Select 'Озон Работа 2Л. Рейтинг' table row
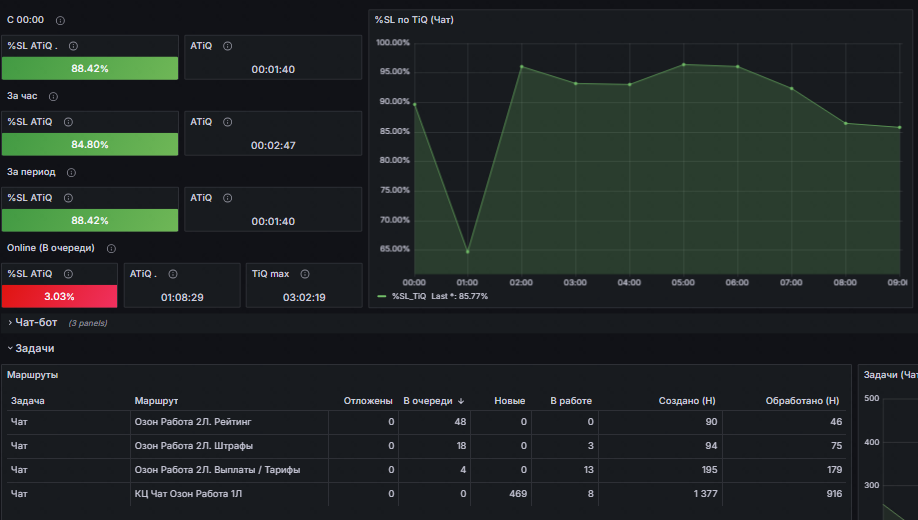The image size is (918, 520). (x=426, y=422)
